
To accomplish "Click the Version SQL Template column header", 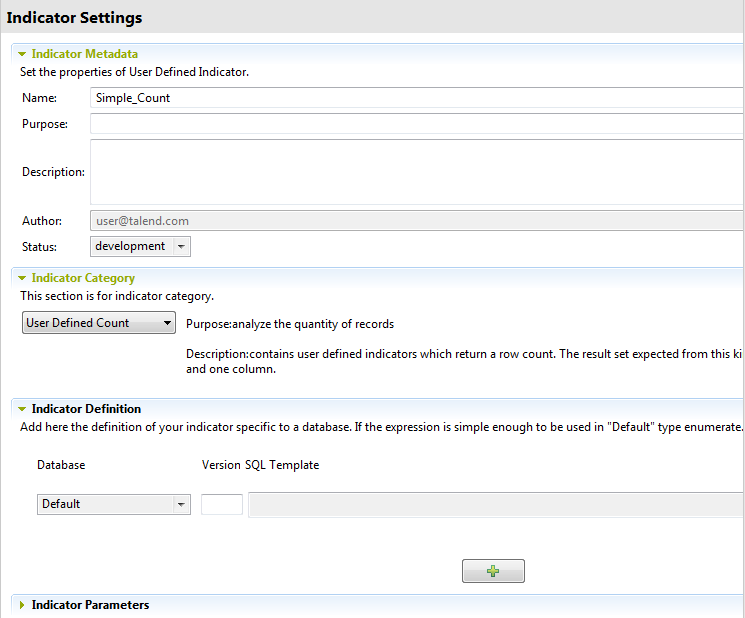I will pyautogui.click(x=260, y=465).
